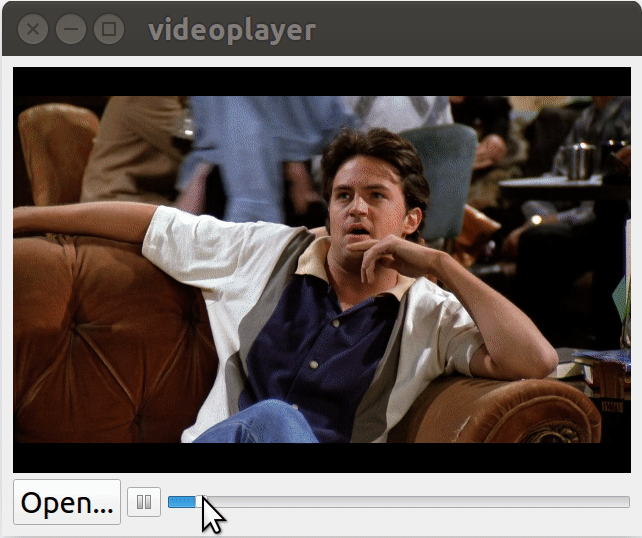The image size is (642, 538).
Task: Jump to the middle of the seek bar
Action: point(399,502)
